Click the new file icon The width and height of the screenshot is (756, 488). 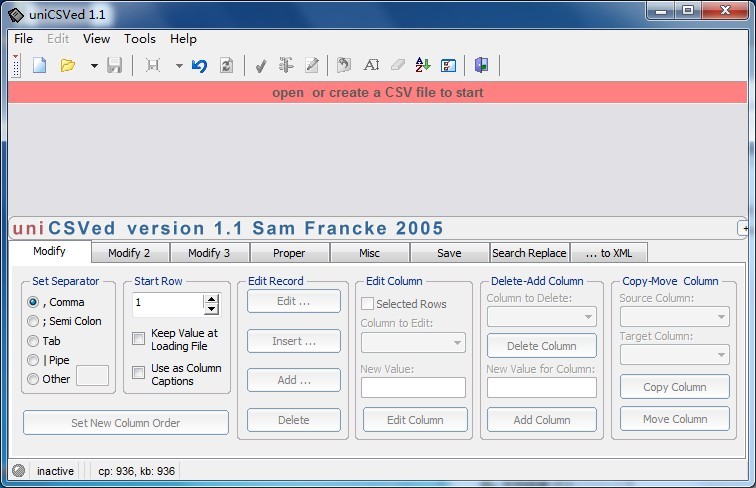click(x=40, y=66)
